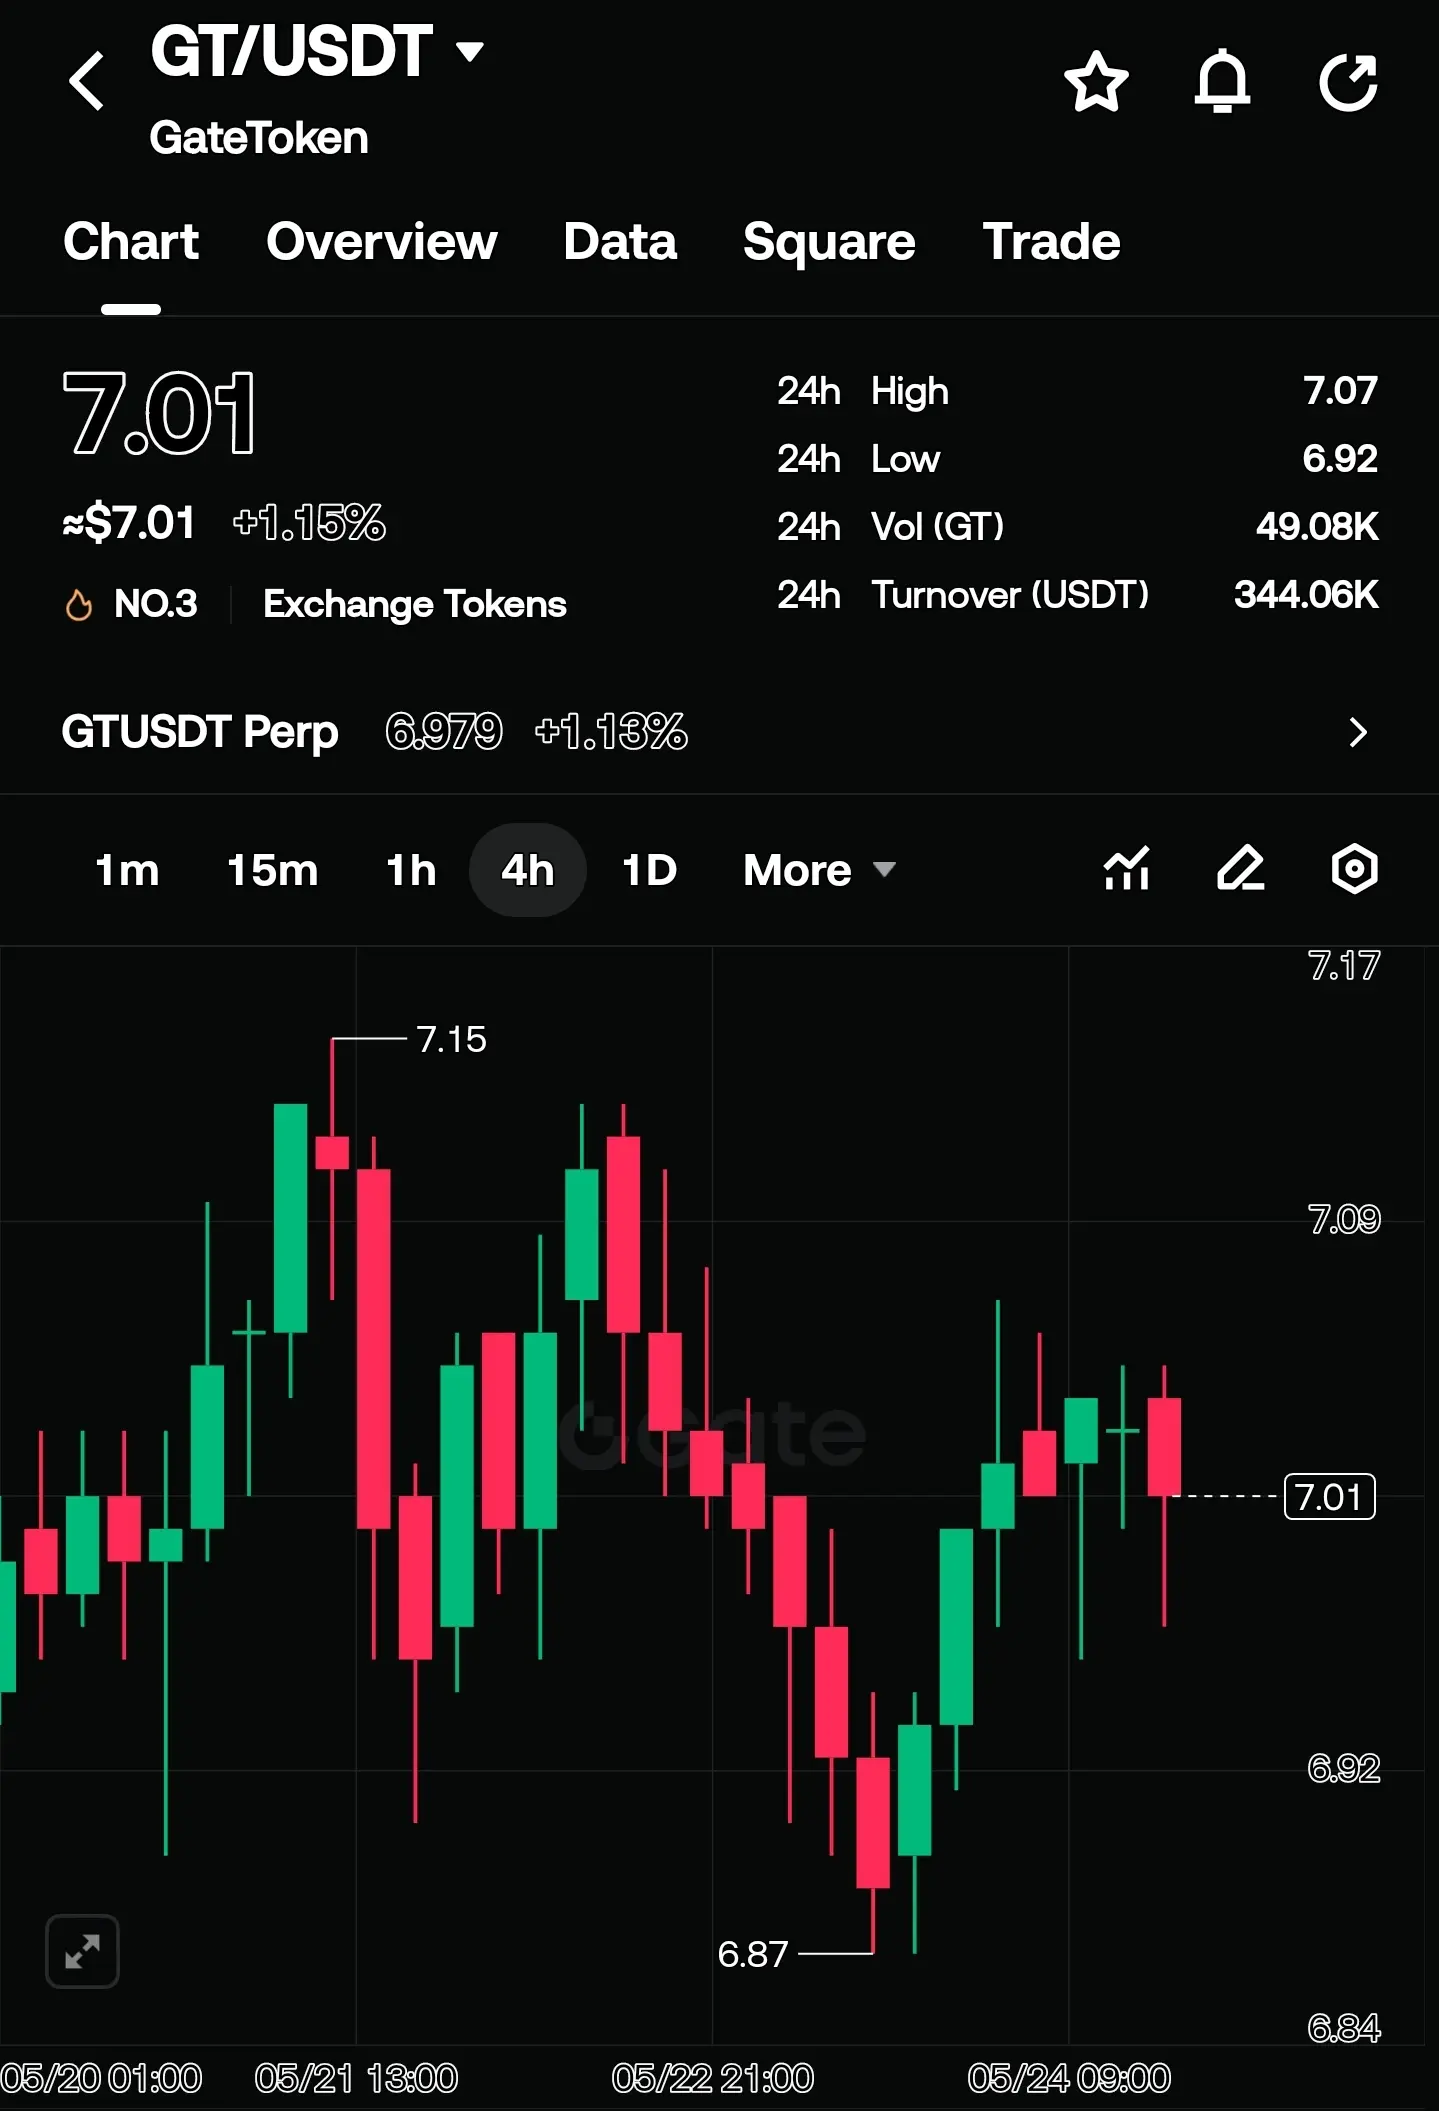
Task: Select the 4h timeframe
Action: [528, 870]
